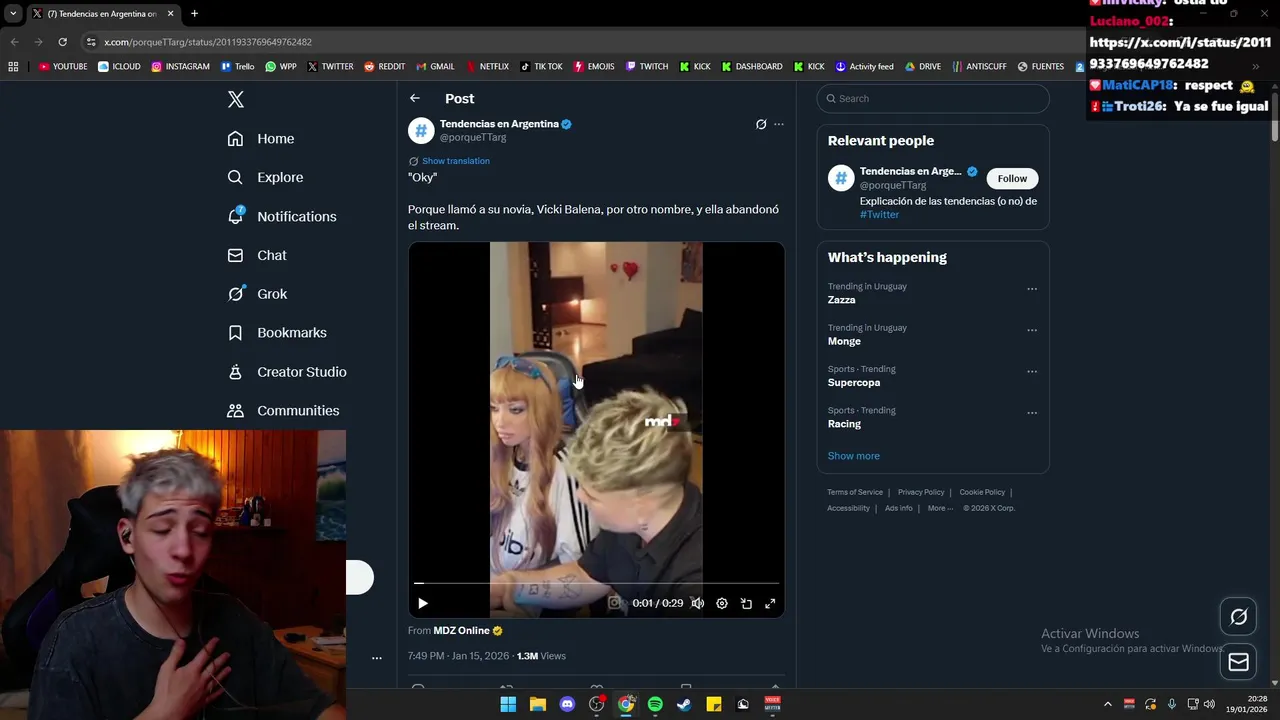The width and height of the screenshot is (1280, 720).
Task: Open more options for Monge trend
Action: (x=1032, y=330)
